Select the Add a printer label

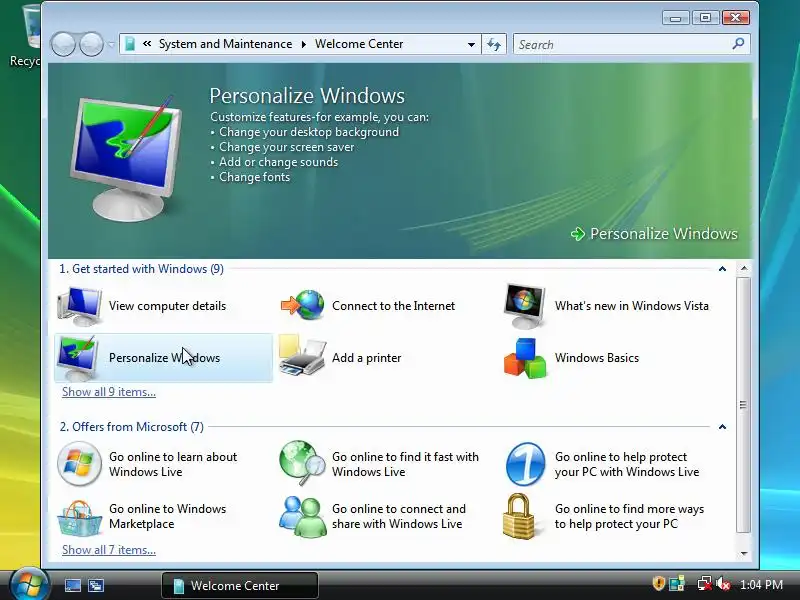[366, 358]
